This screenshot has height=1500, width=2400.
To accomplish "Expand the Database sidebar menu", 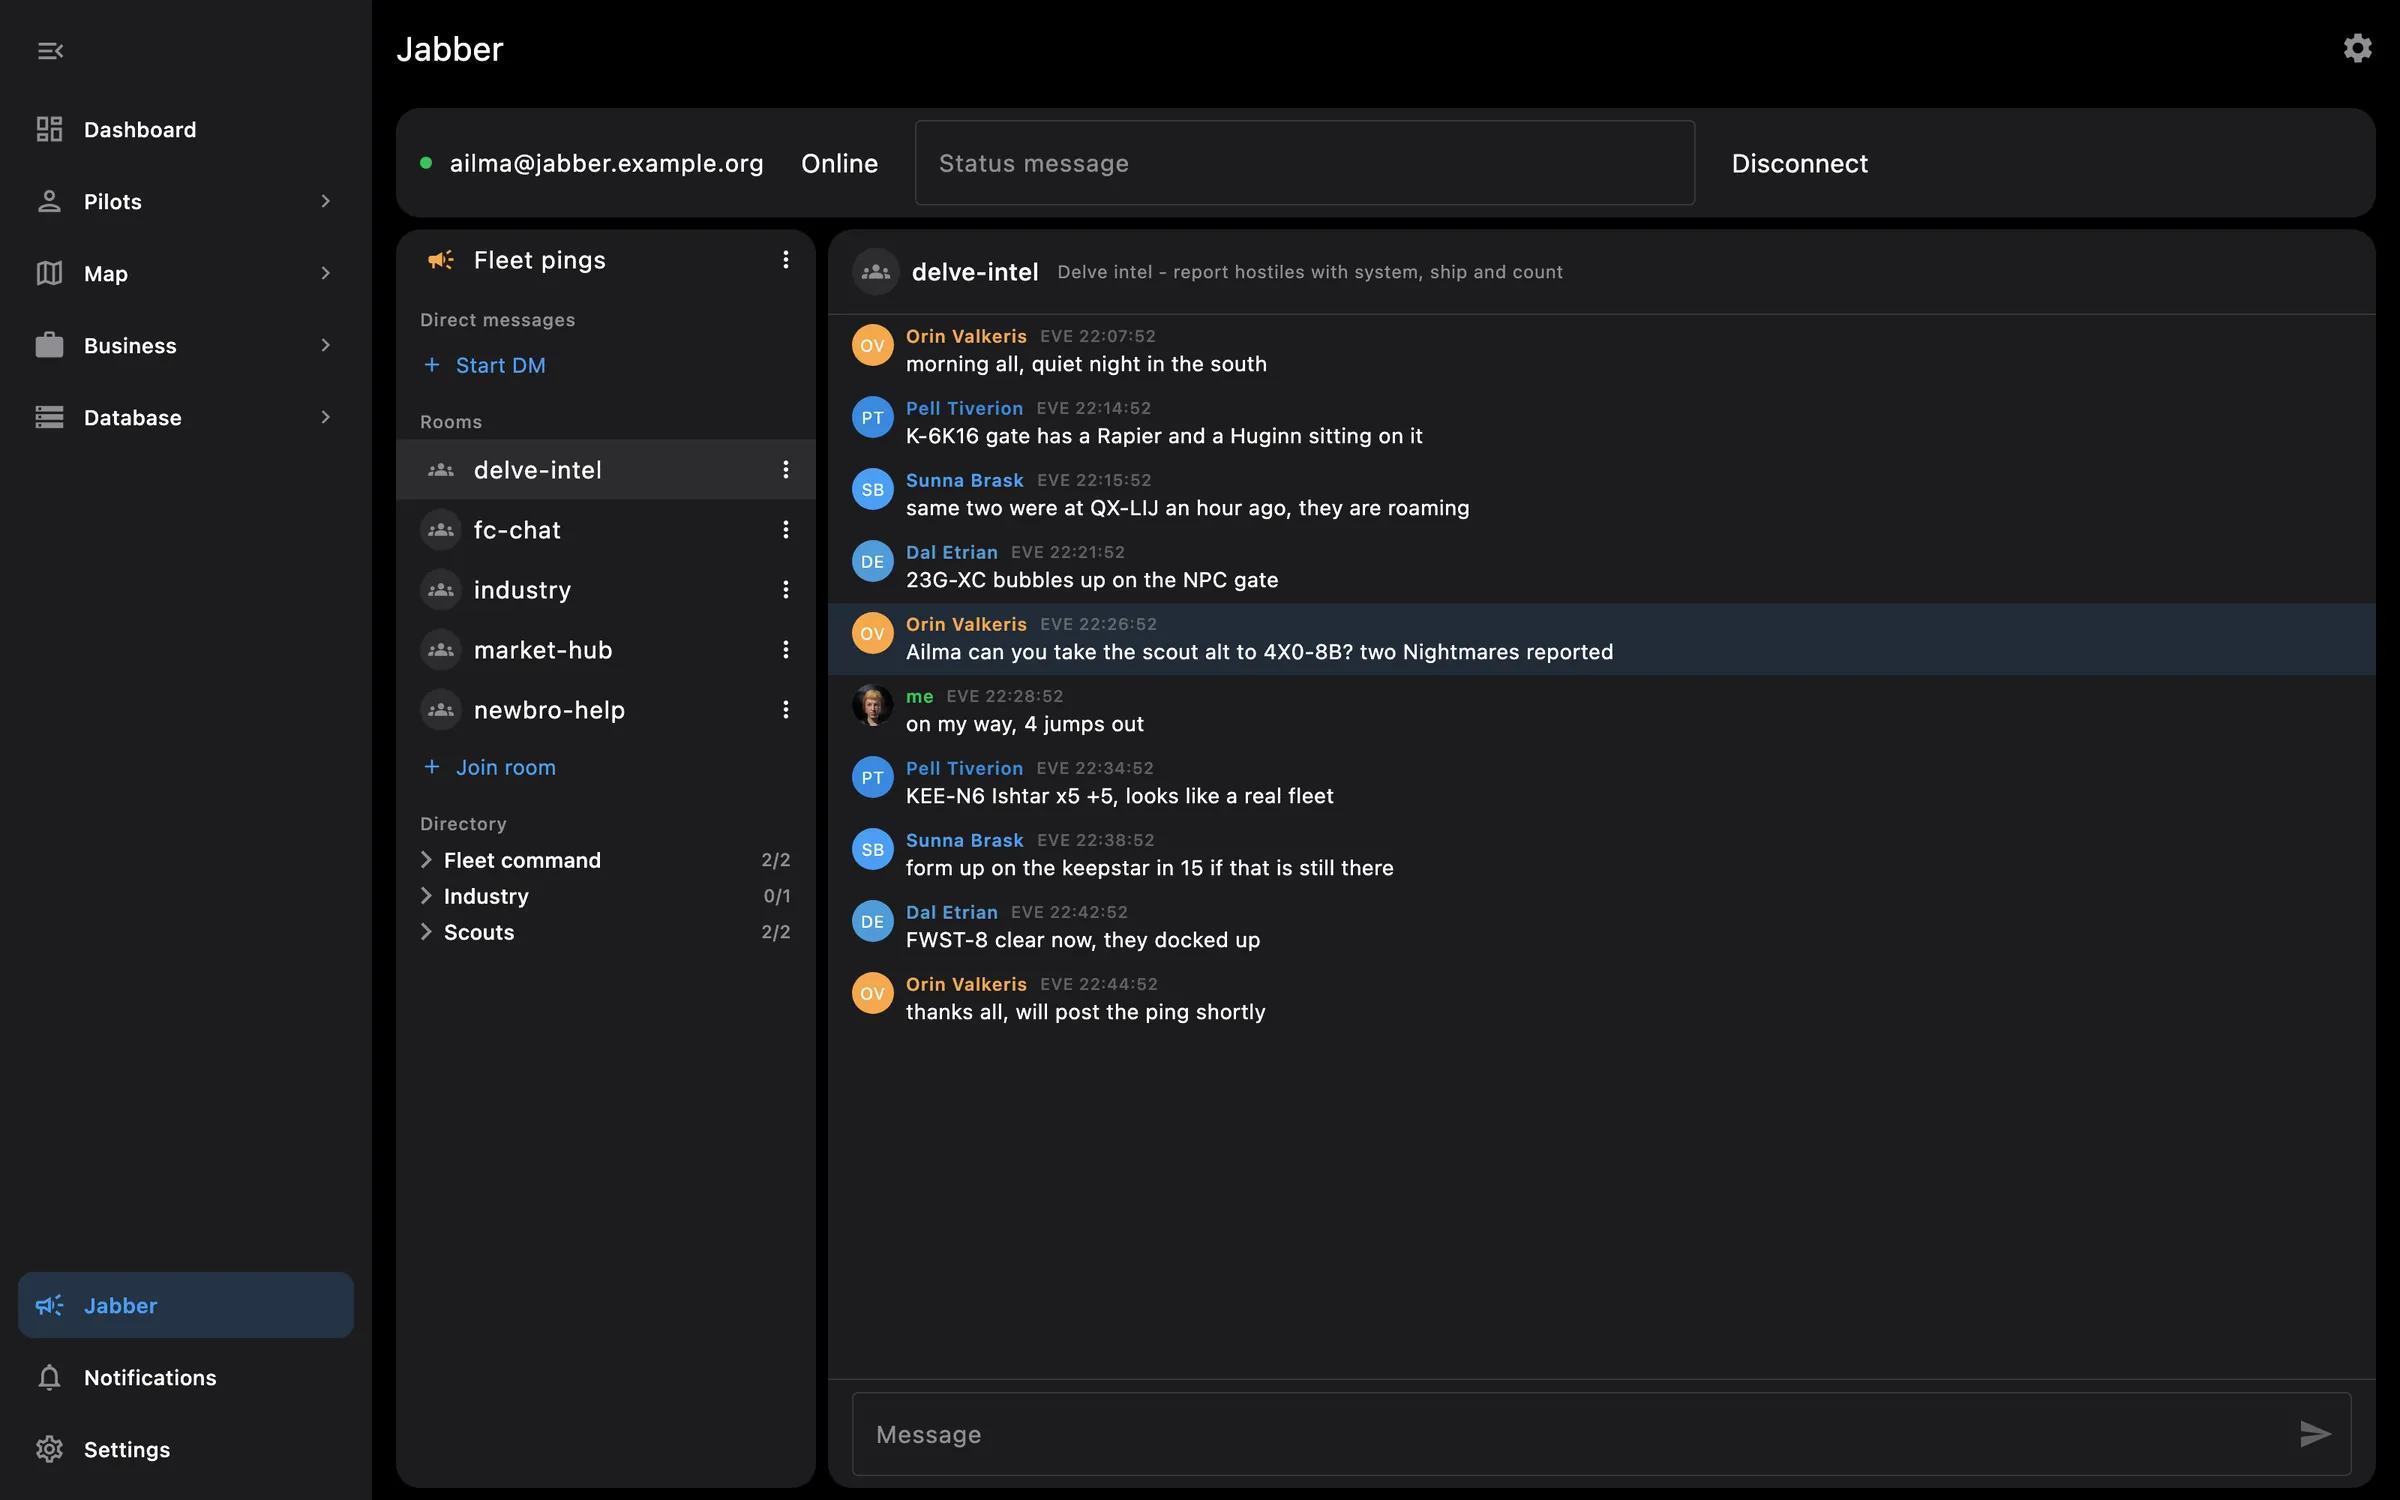I will (186, 418).
